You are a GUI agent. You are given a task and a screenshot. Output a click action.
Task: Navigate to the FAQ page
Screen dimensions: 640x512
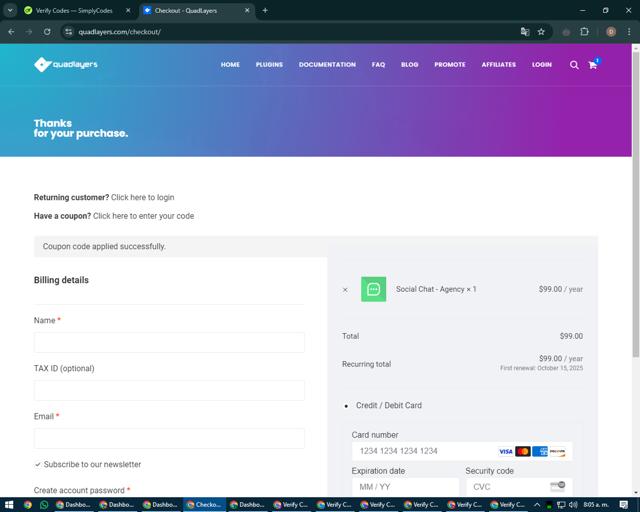(378, 65)
